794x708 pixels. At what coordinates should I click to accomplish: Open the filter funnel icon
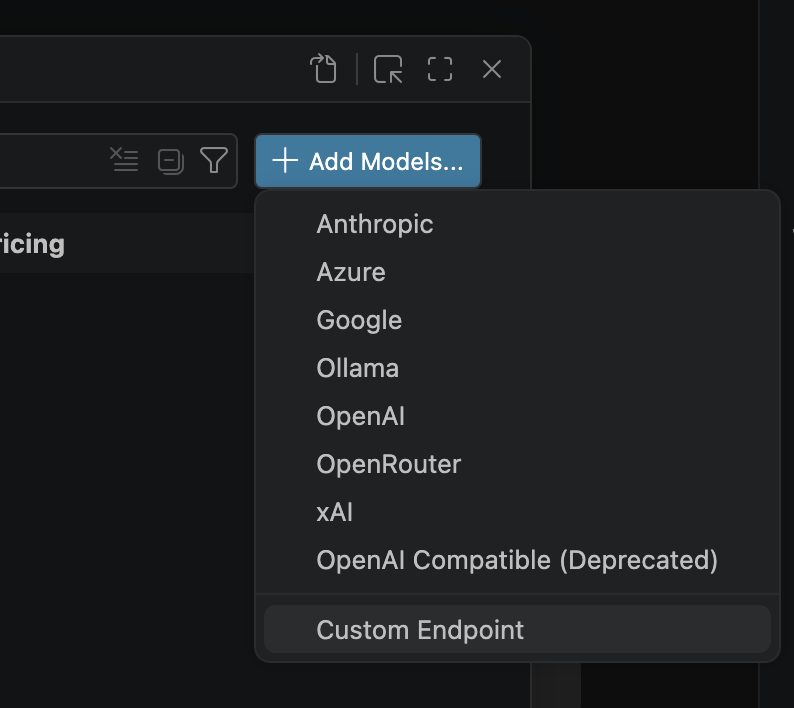[214, 161]
